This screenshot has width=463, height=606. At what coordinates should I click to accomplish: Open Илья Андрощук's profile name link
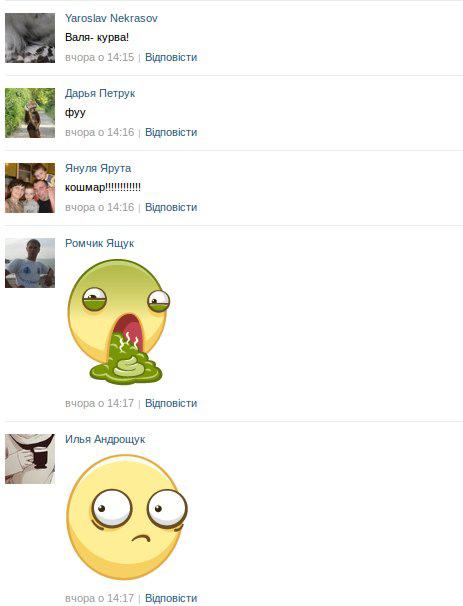click(x=105, y=439)
